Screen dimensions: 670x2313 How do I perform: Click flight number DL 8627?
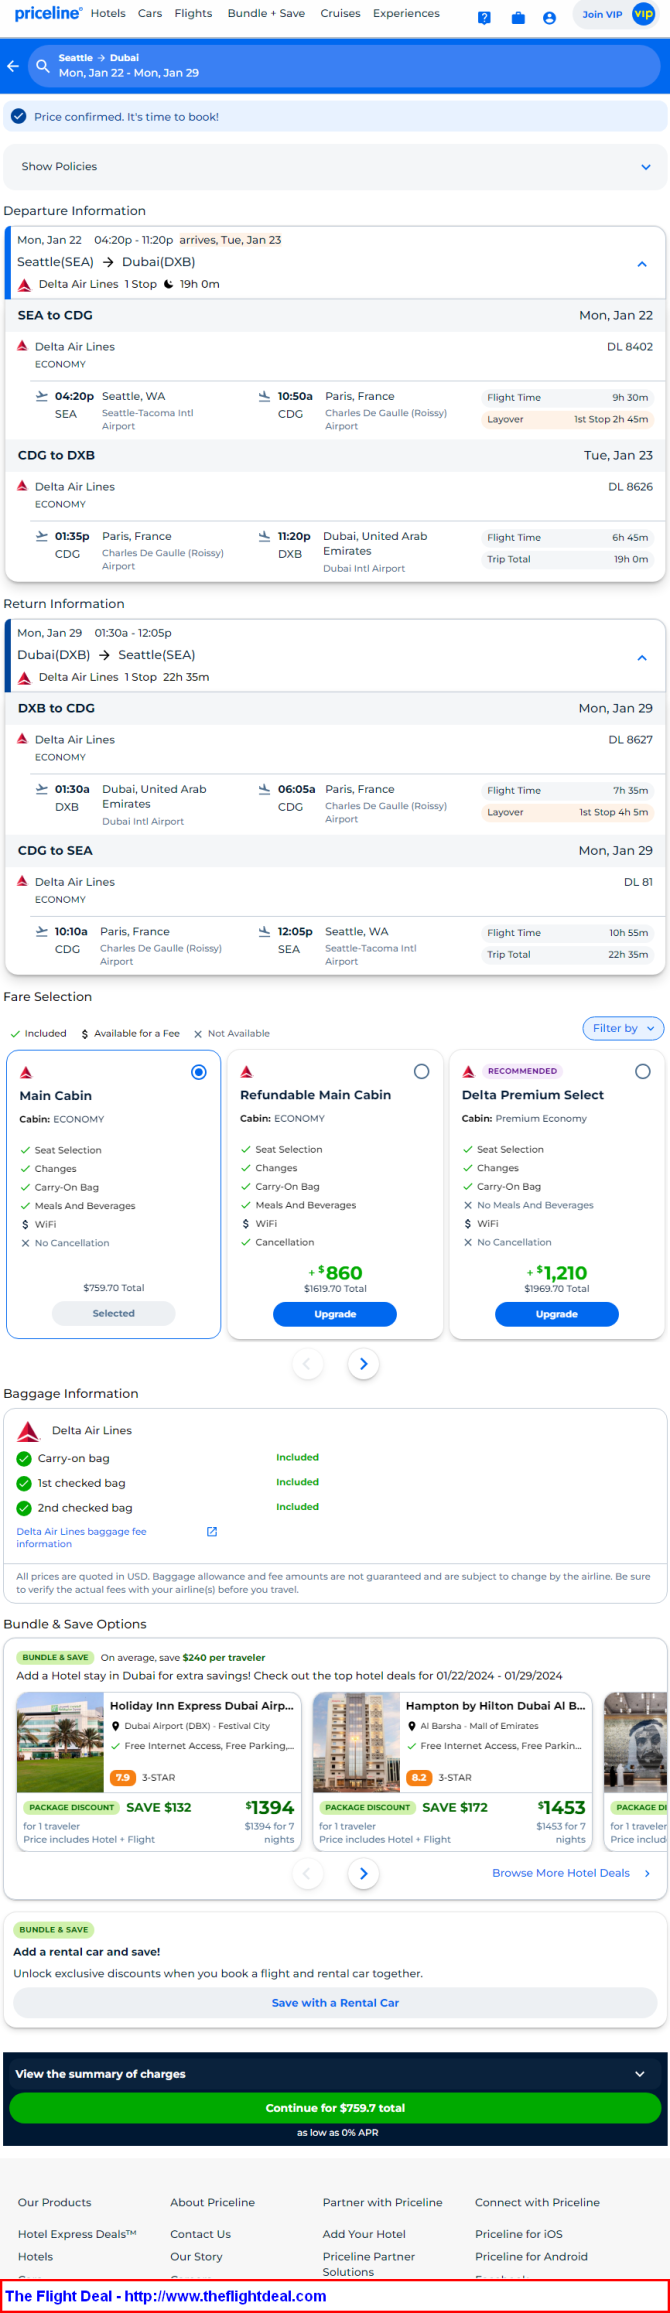point(630,740)
